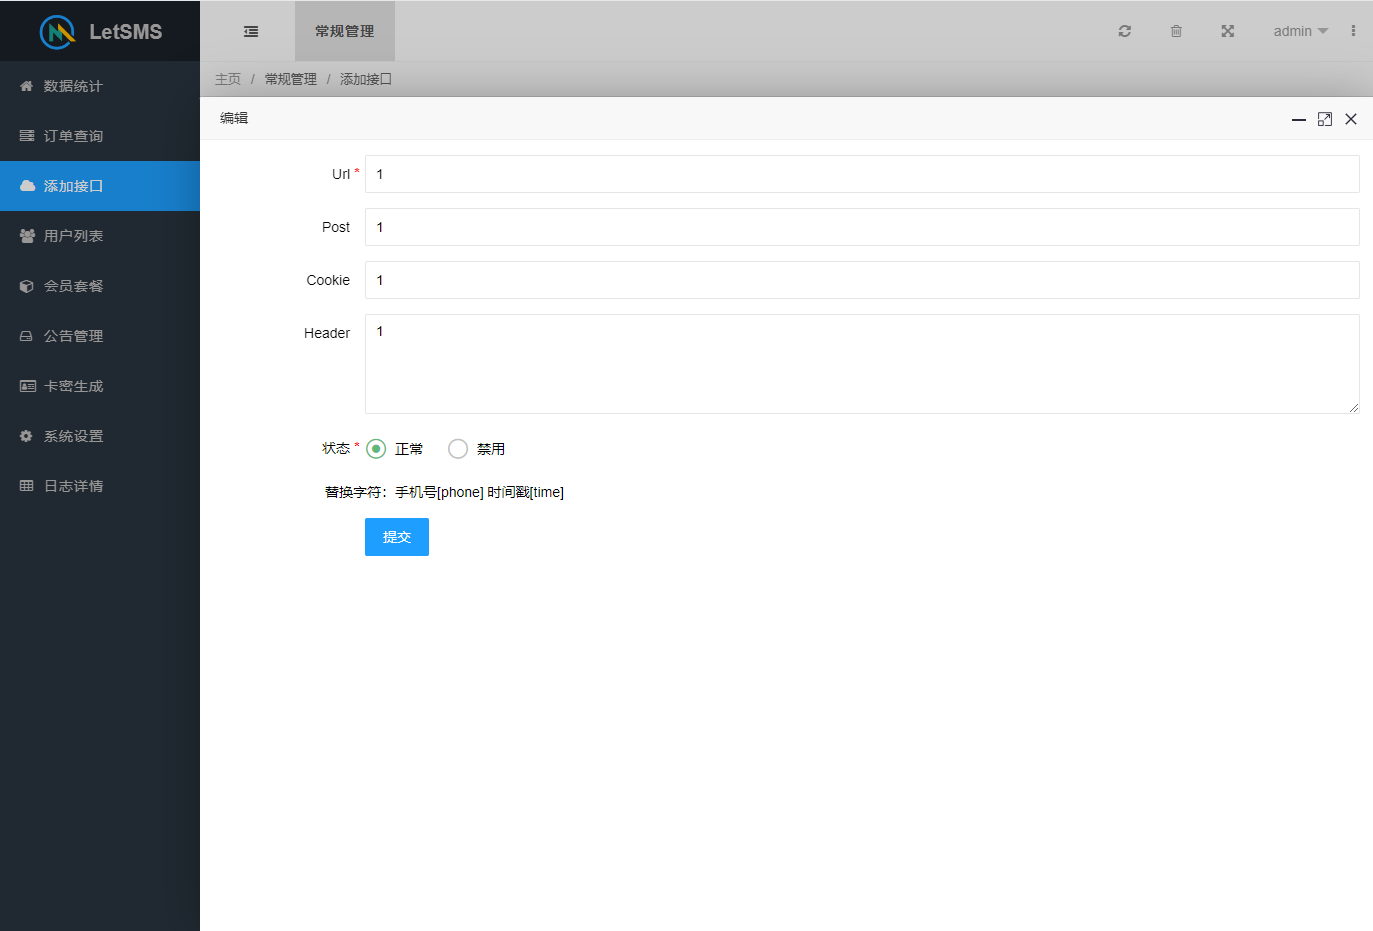Viewport: 1373px width, 931px height.
Task: Toggle fullscreen with the expand icon
Action: 1227,31
